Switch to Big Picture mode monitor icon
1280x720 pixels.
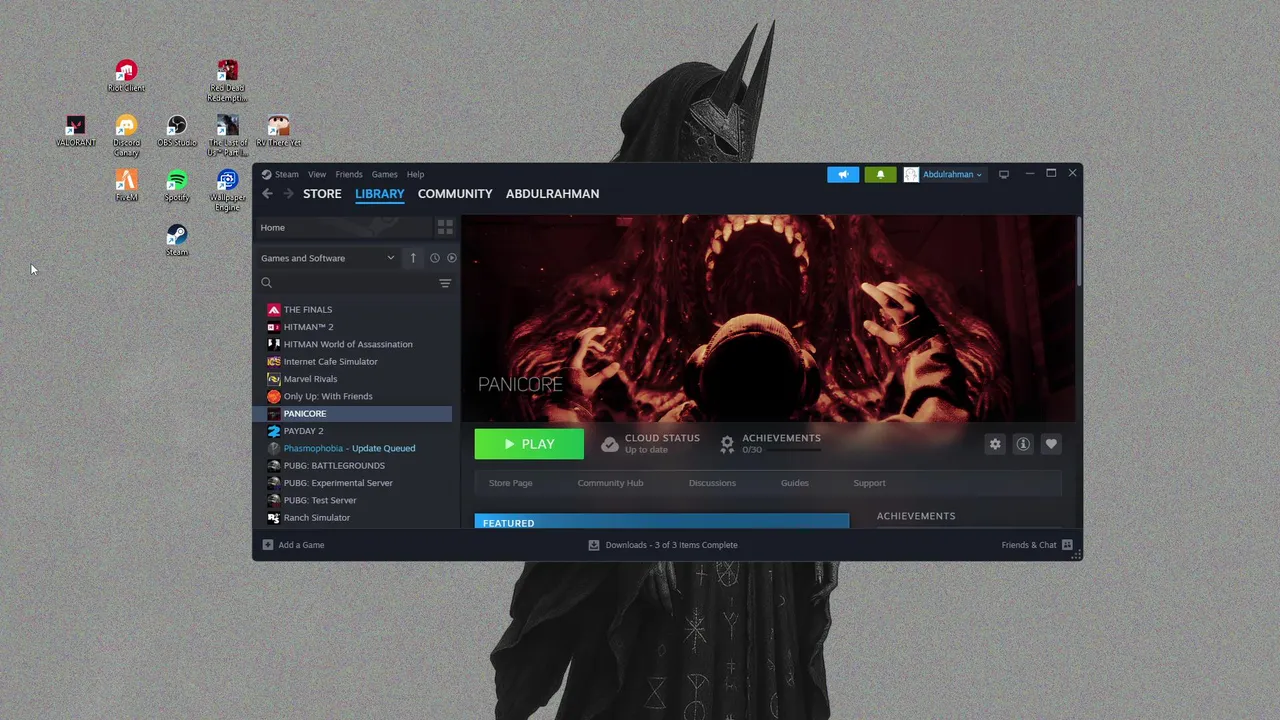(x=1004, y=174)
